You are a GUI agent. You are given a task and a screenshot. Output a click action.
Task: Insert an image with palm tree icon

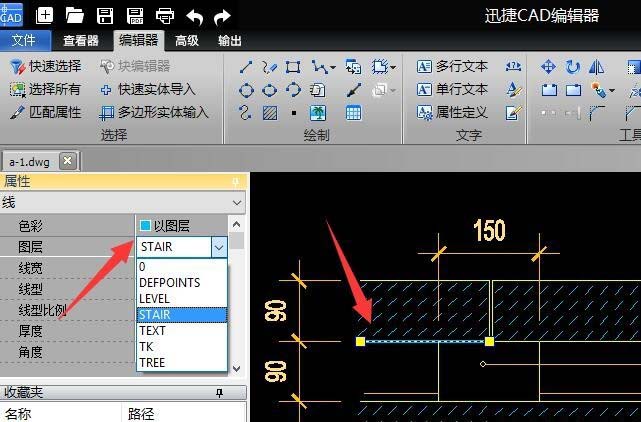tap(318, 113)
